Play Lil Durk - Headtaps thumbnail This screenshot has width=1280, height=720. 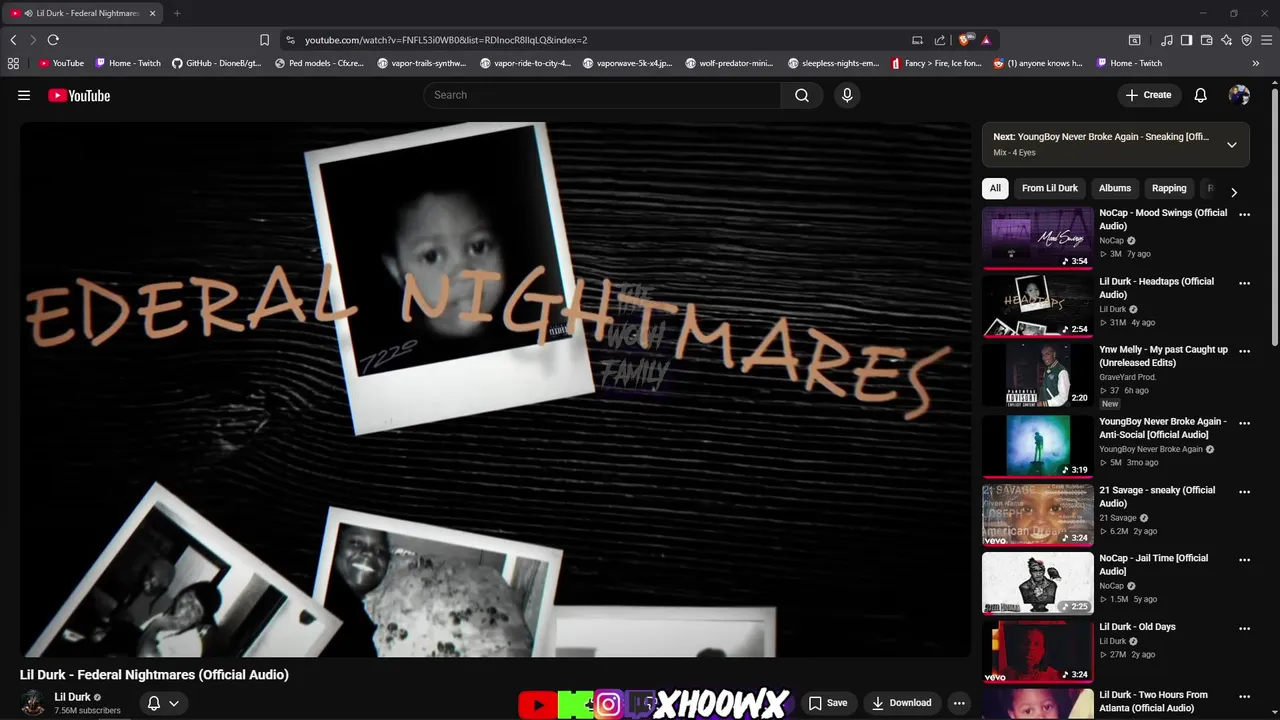tap(1037, 306)
